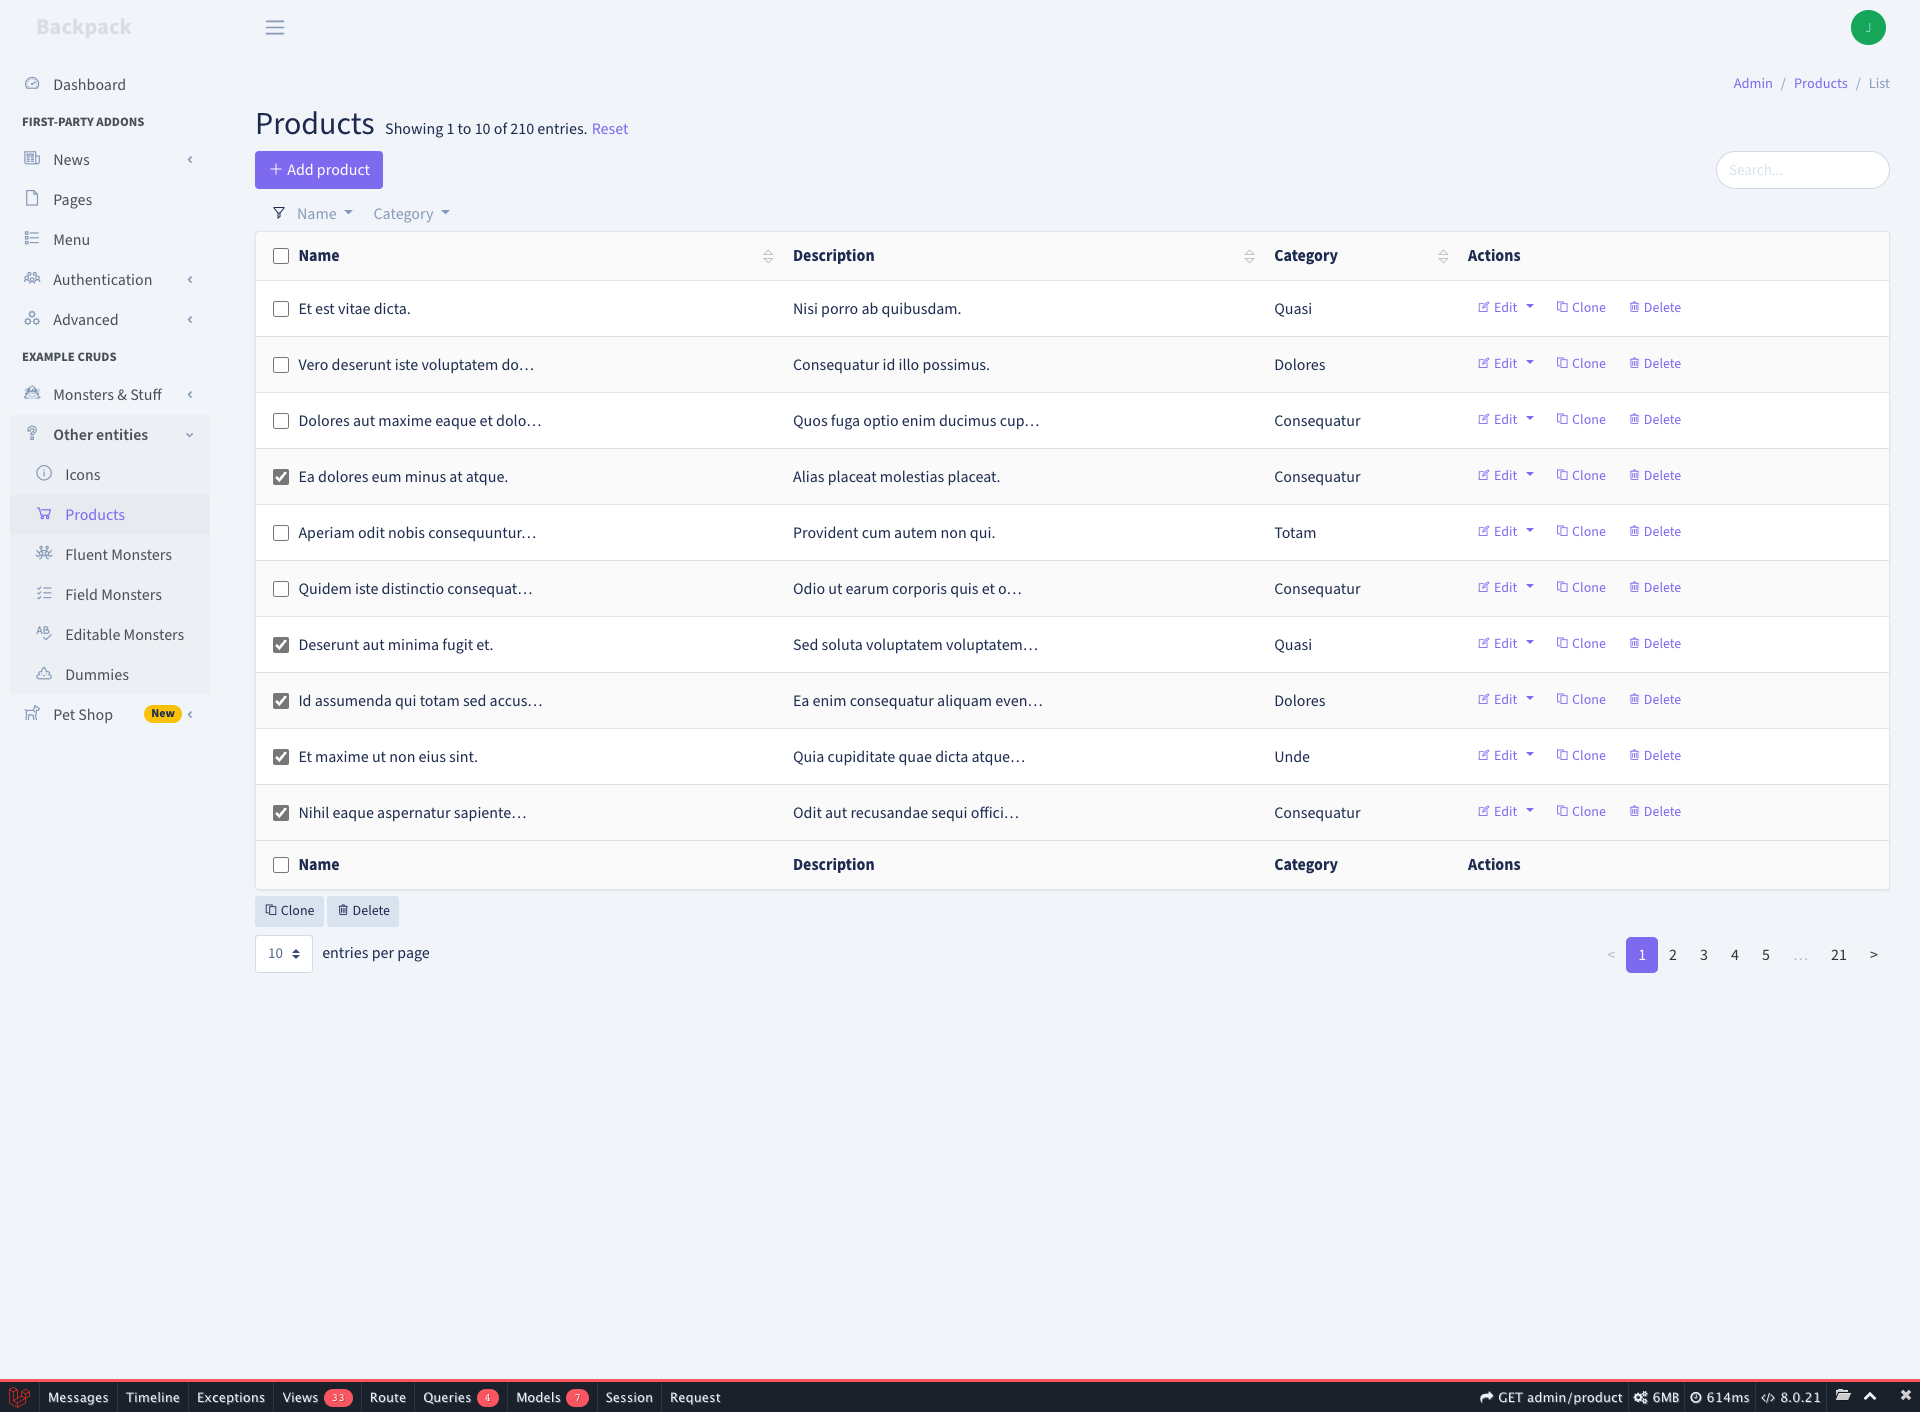The width and height of the screenshot is (1920, 1412).
Task: Click the Add product button
Action: pyautogui.click(x=318, y=170)
